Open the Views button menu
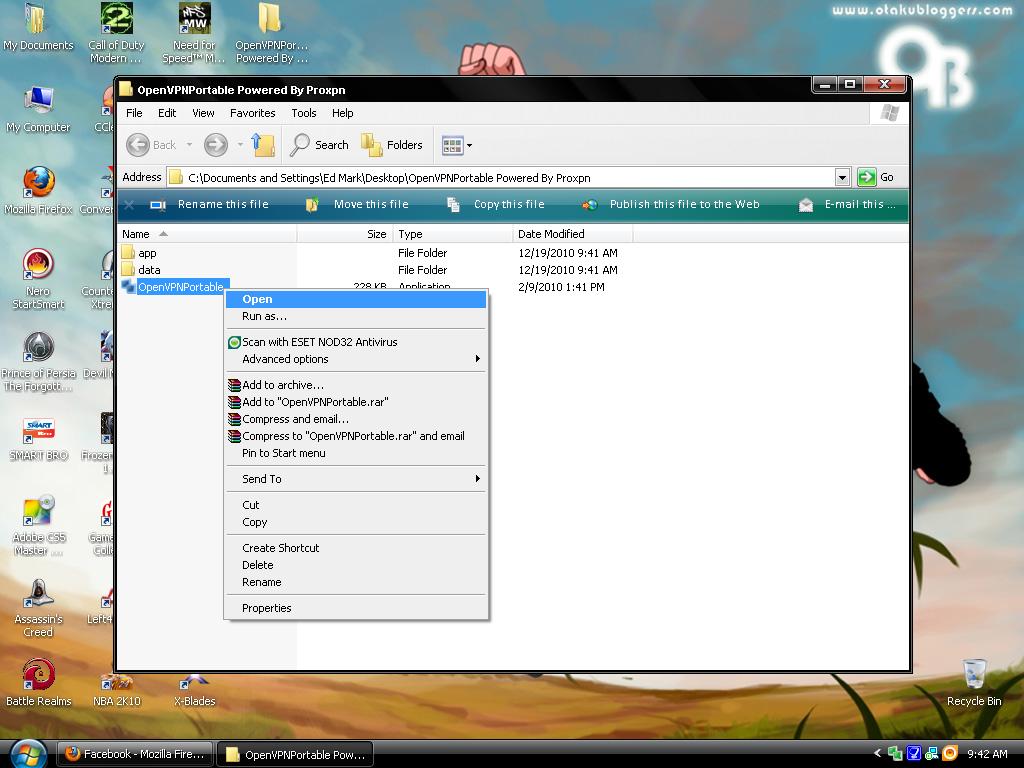The width and height of the screenshot is (1024, 768). (456, 145)
